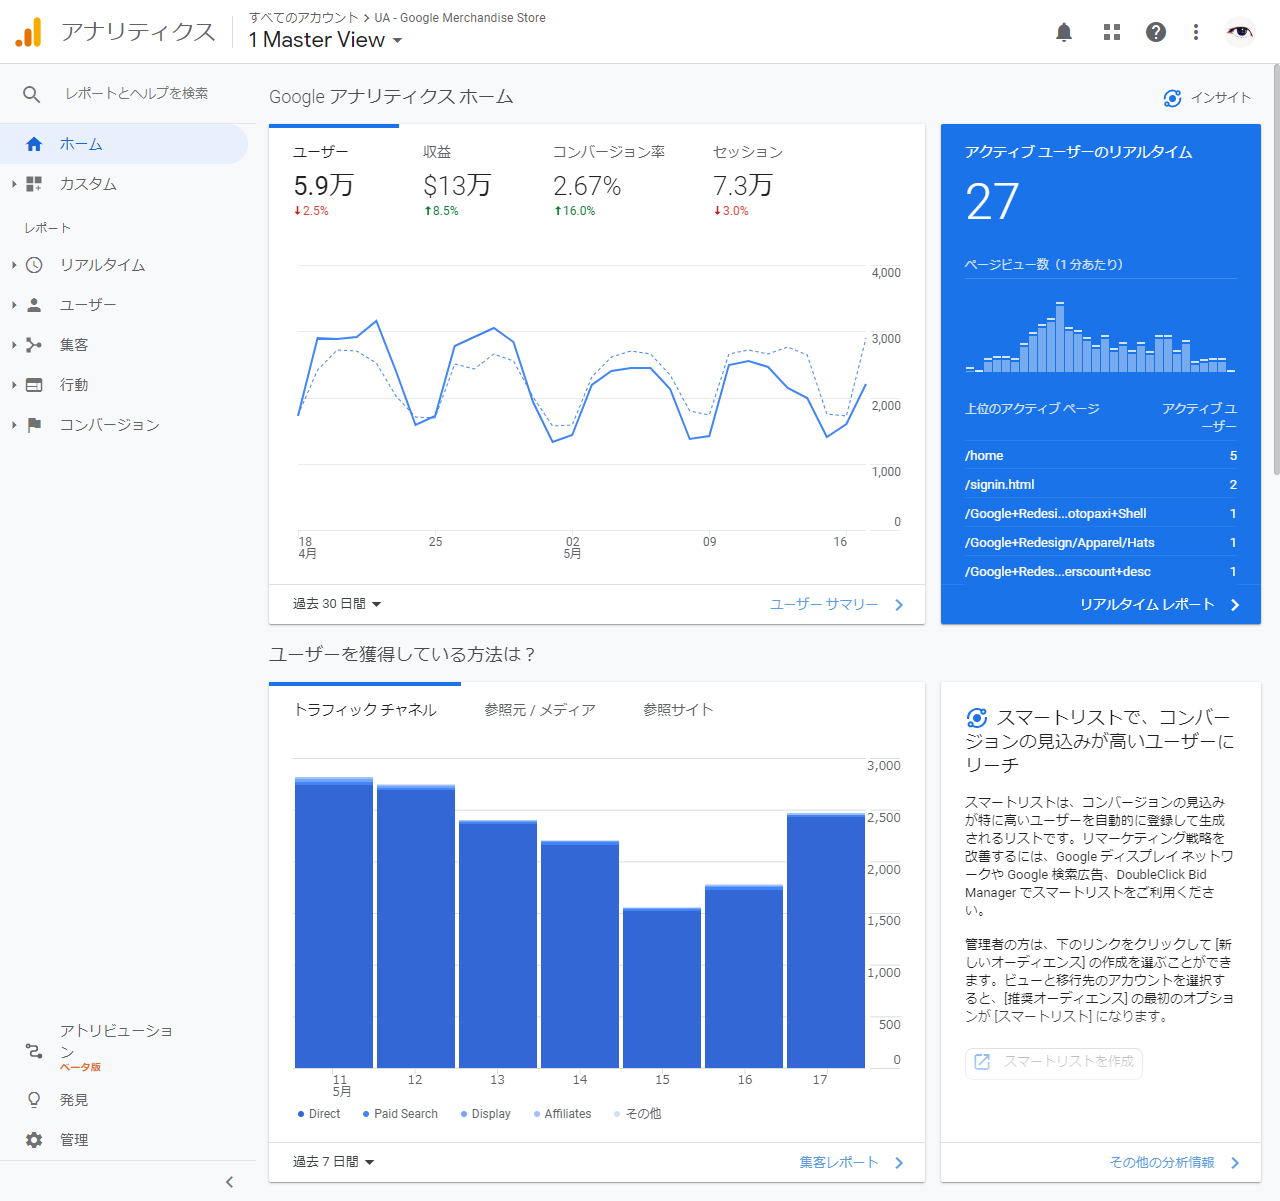Click the その他 legend label
Viewport: 1280px width, 1201px height.
(644, 1114)
